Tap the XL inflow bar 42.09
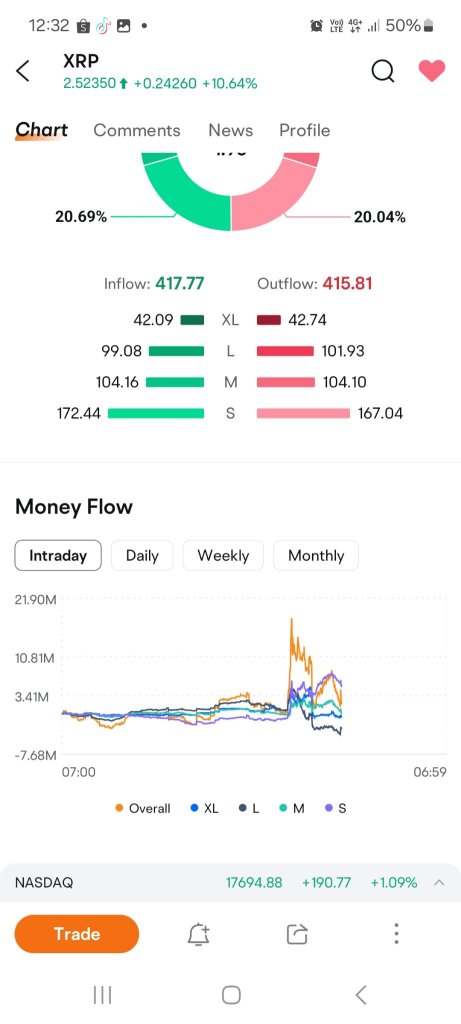This screenshot has width=461, height=1024. 192,320
